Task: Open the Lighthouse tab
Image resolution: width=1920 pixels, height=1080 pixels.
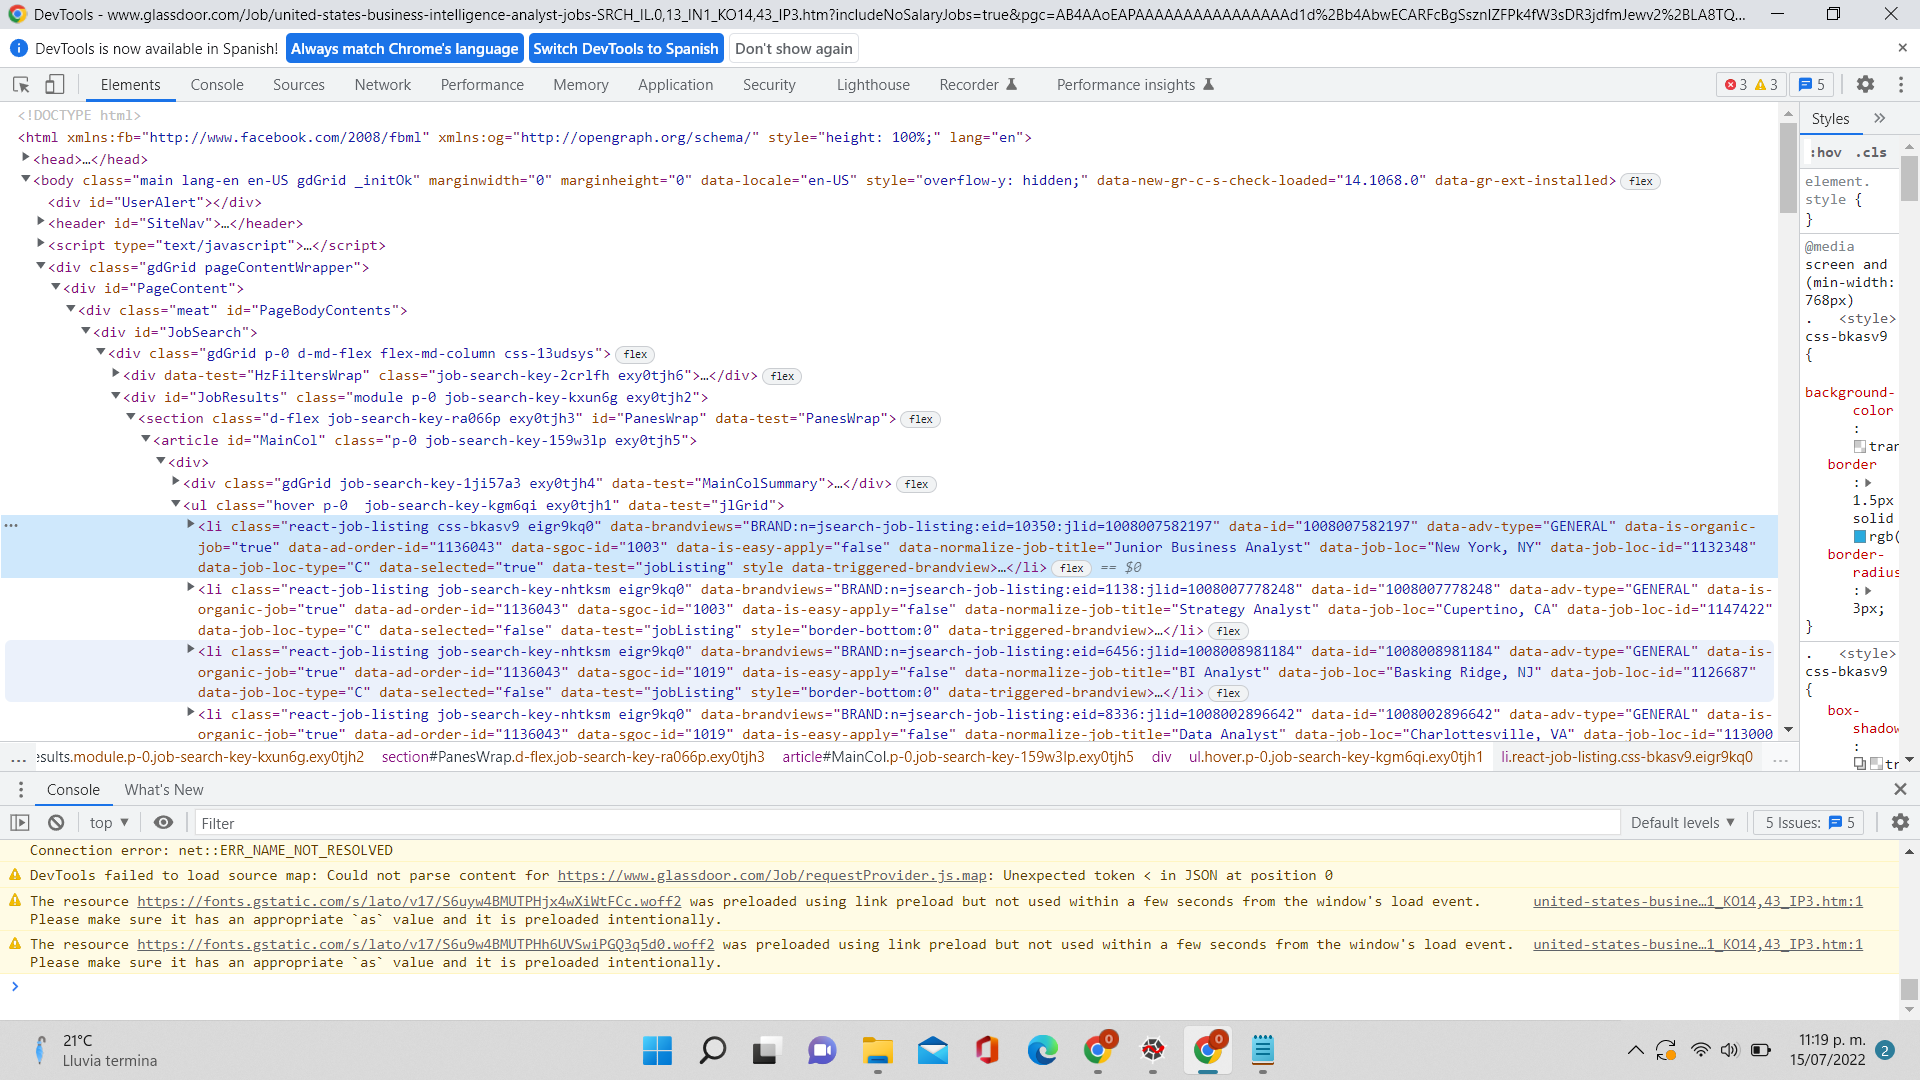Action: tap(873, 85)
